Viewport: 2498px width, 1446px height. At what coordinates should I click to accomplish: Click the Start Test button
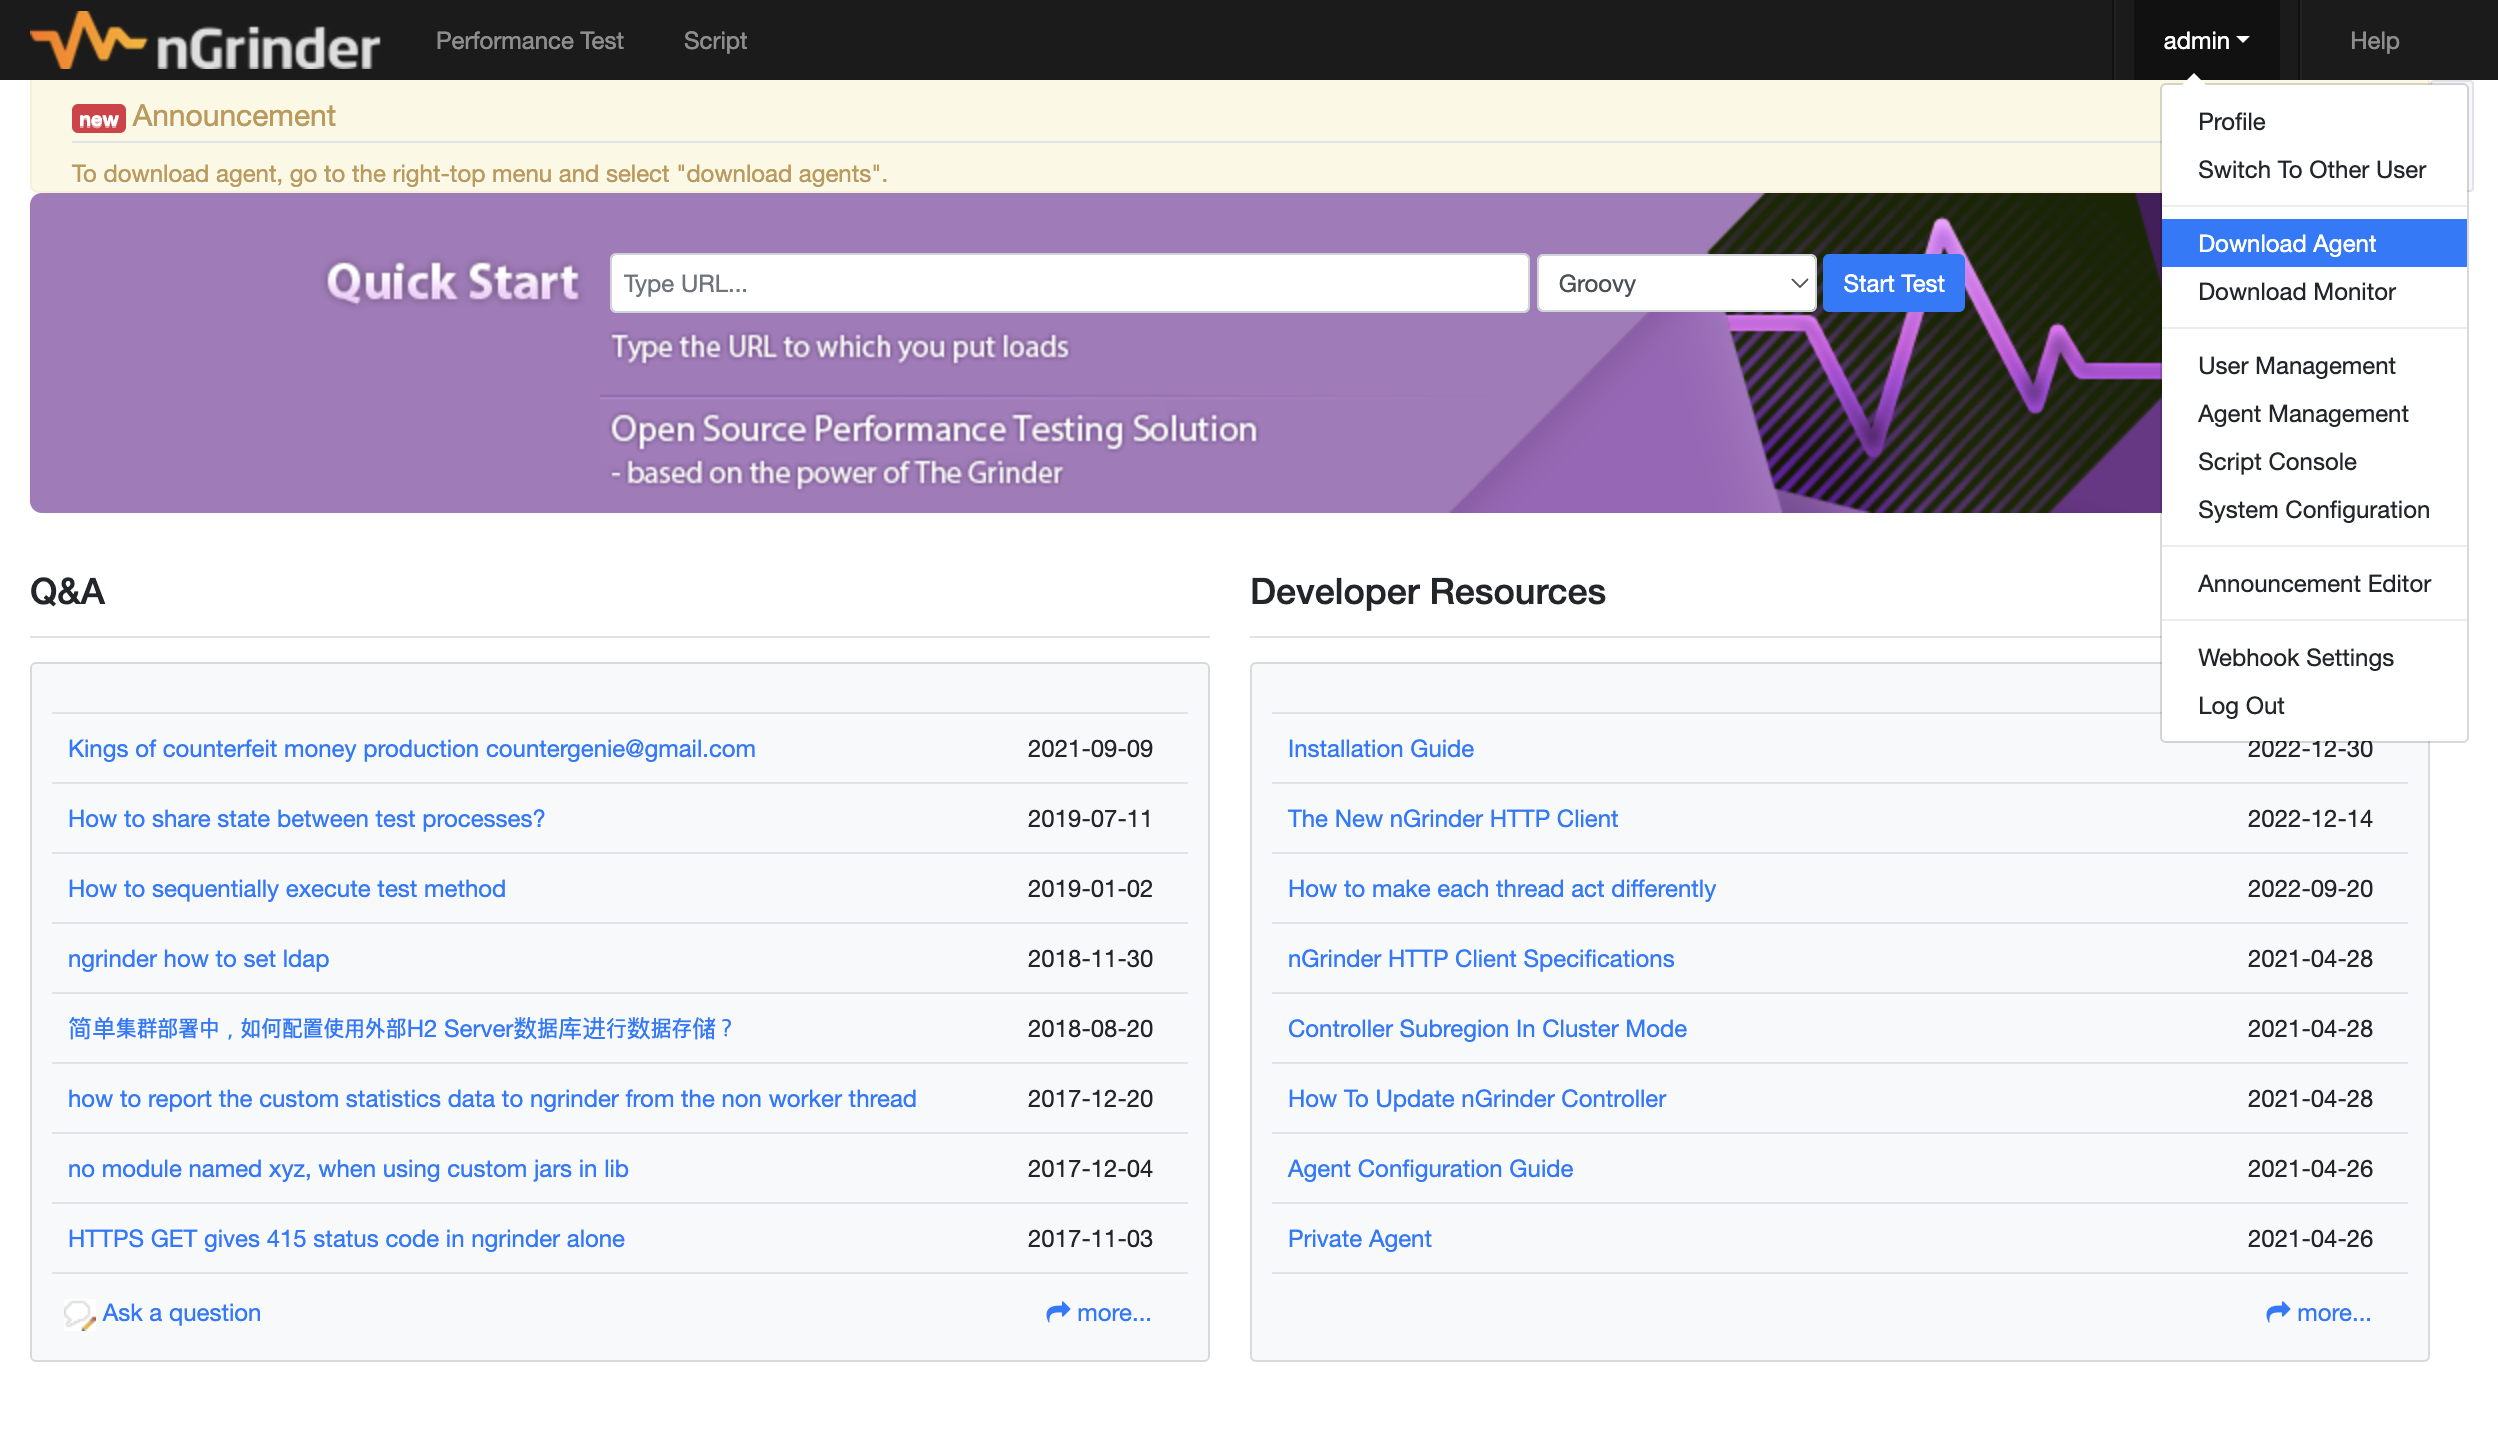1893,284
